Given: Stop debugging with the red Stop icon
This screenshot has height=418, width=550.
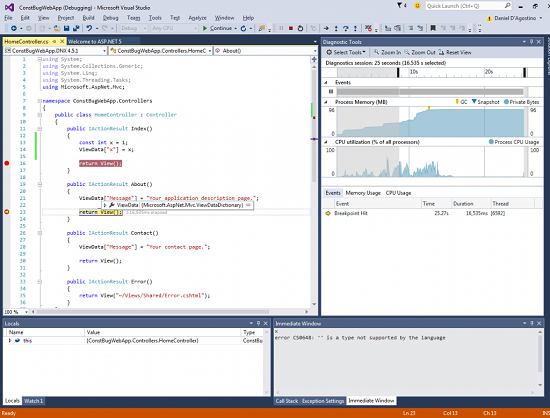Looking at the screenshot, I should 291,28.
